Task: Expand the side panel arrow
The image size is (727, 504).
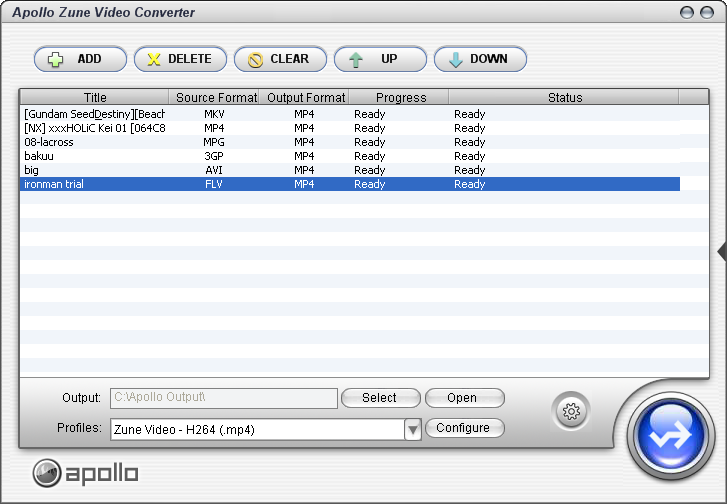Action: tap(721, 251)
